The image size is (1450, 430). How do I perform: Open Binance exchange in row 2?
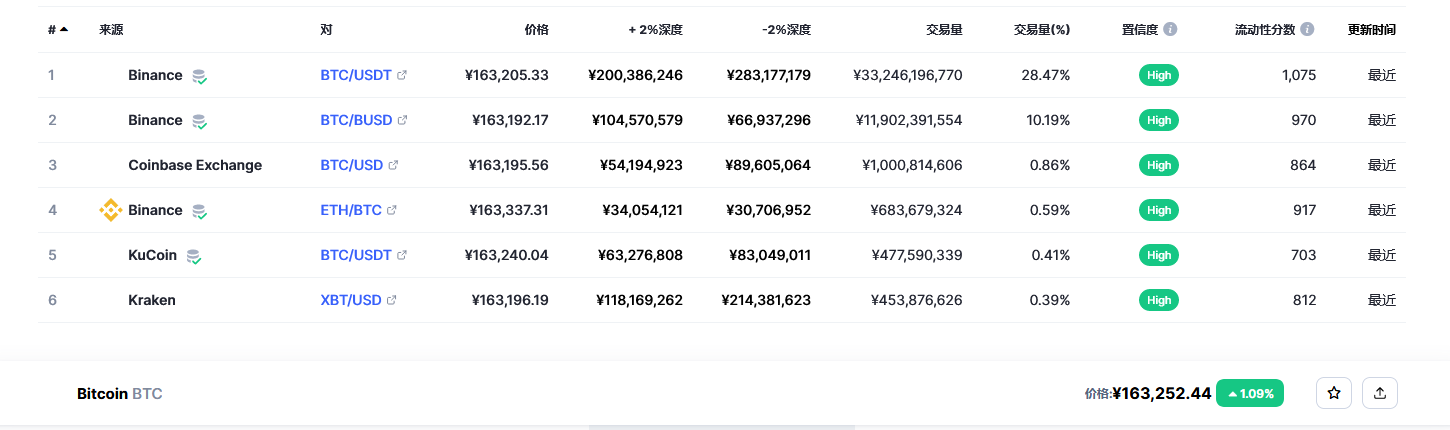[155, 120]
